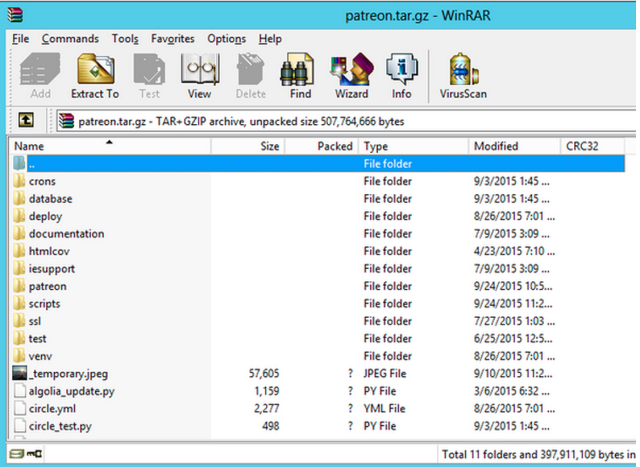Click the WinRAR title bar books icon
This screenshot has height=467, width=640.
pyautogui.click(x=15, y=15)
